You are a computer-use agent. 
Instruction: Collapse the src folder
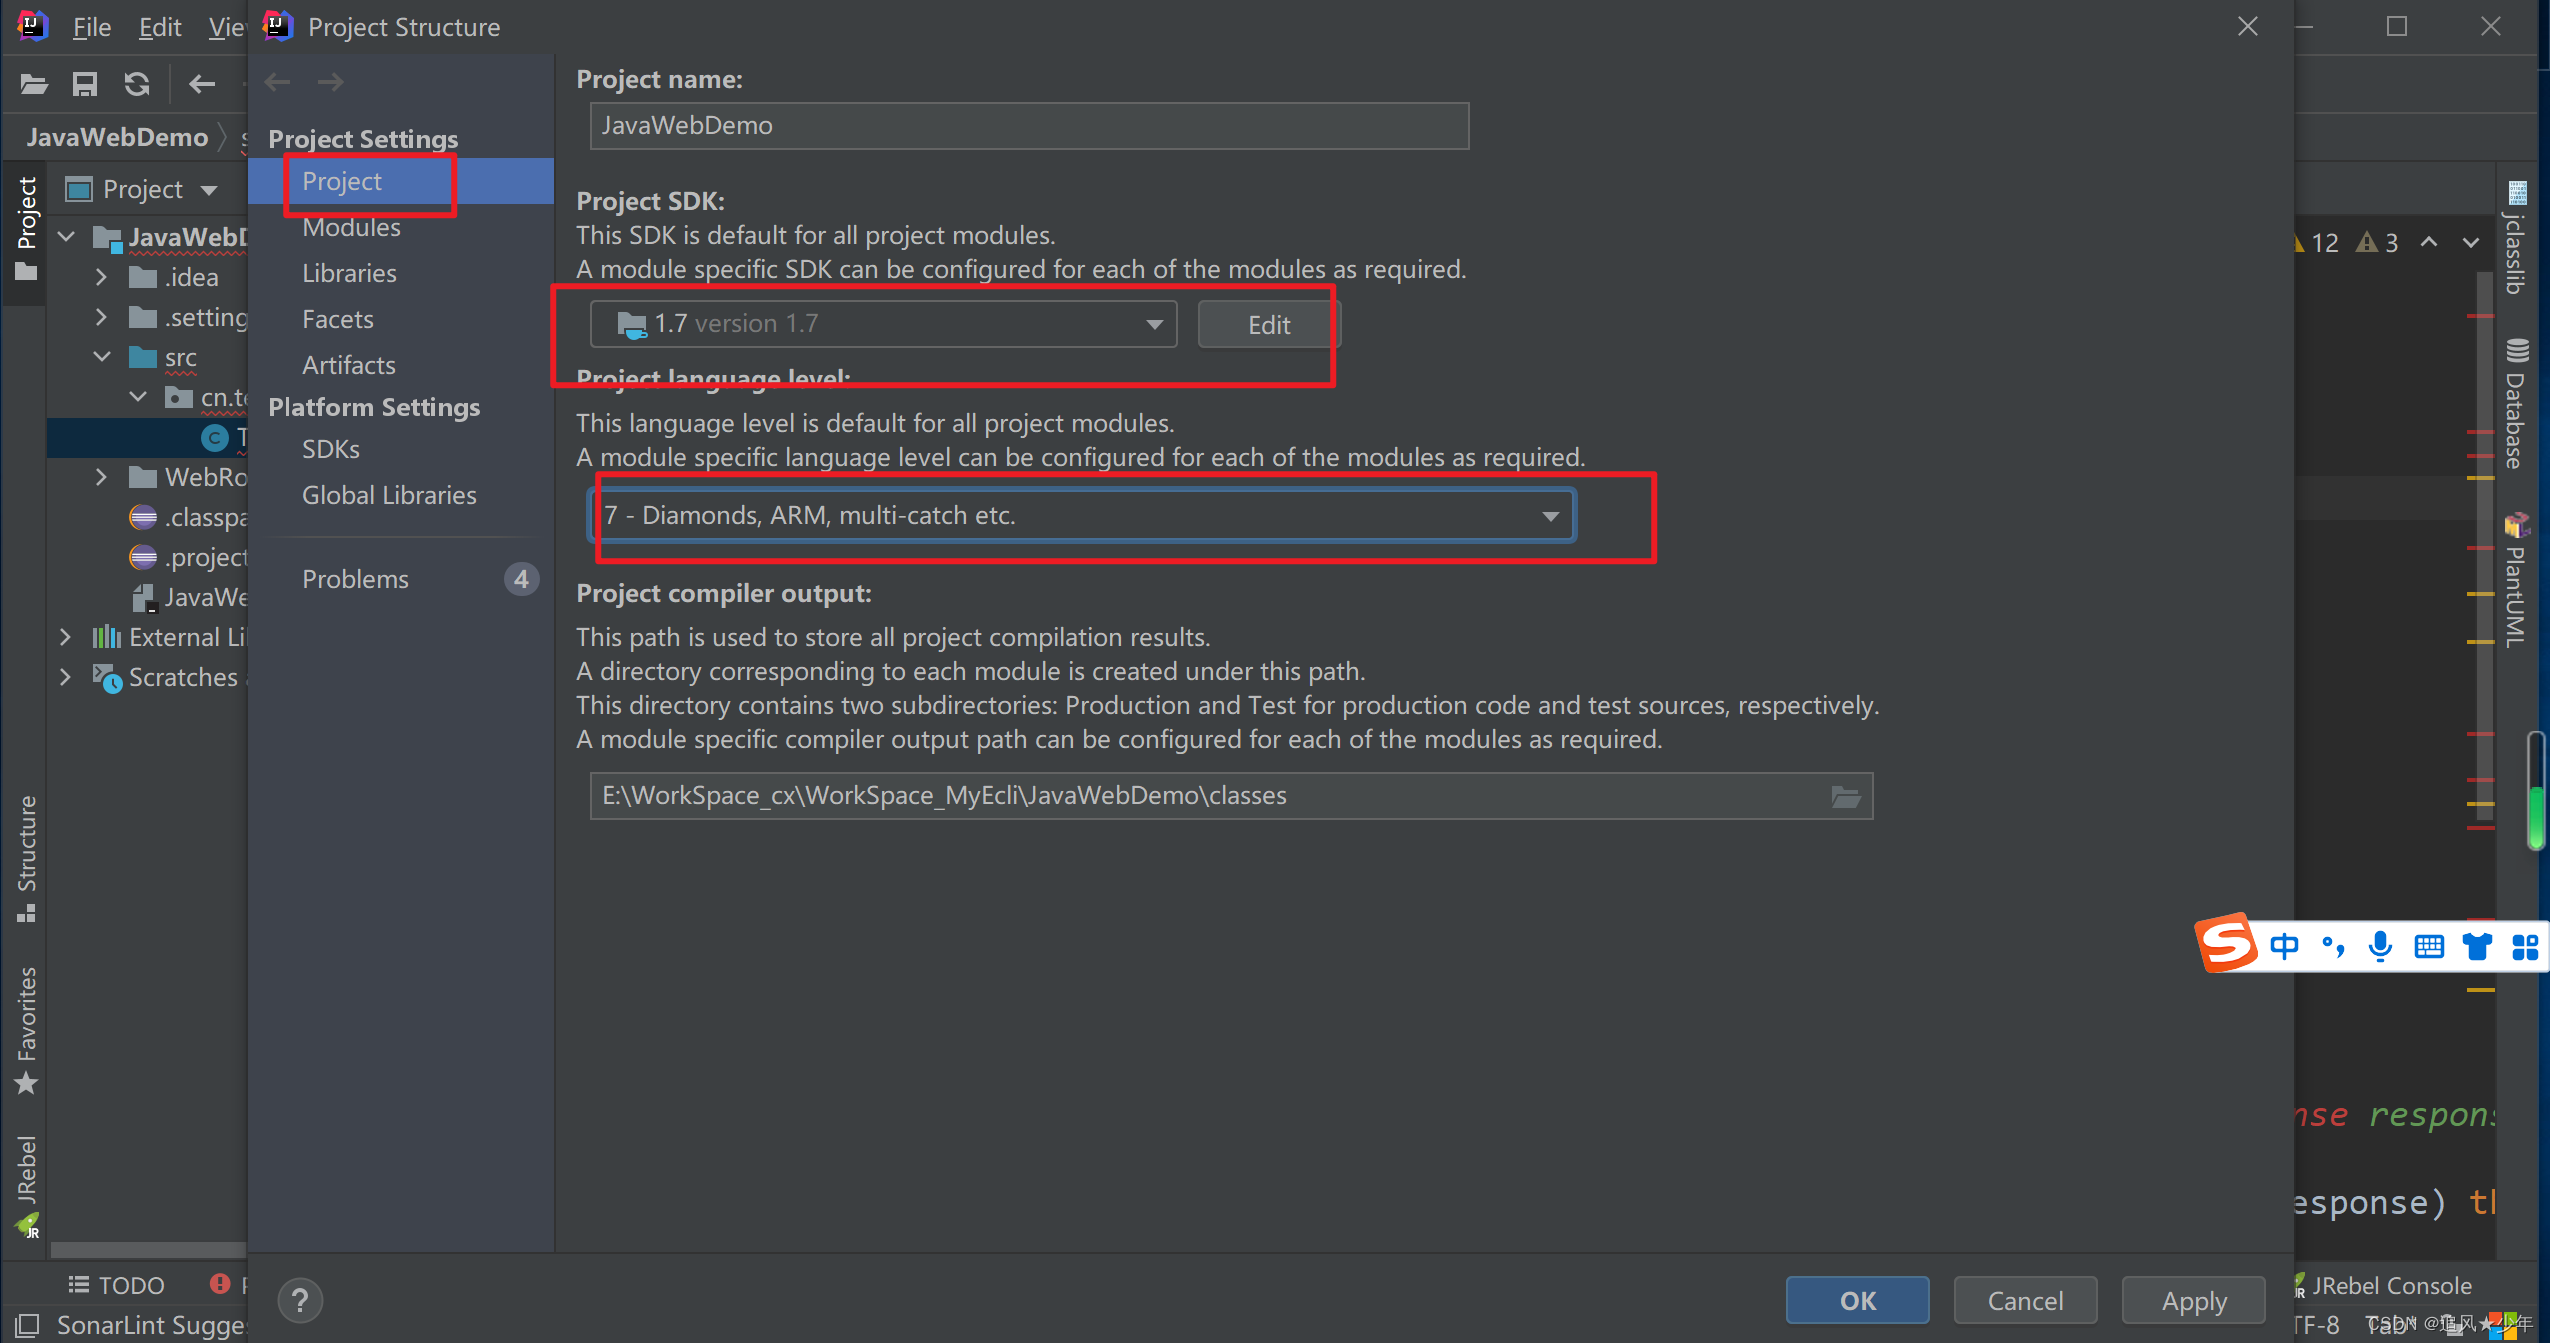coord(102,357)
